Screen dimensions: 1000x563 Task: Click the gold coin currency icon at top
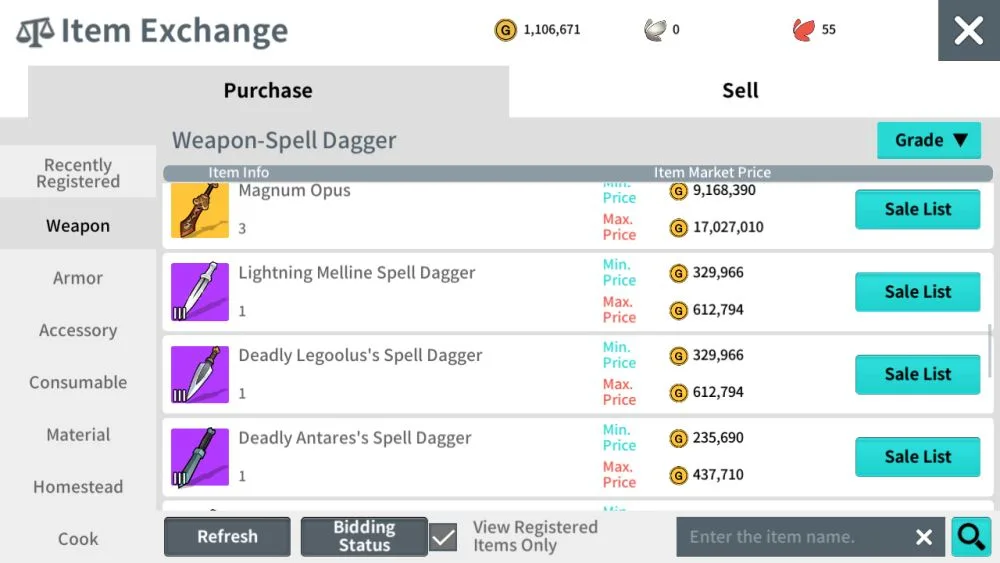click(x=506, y=30)
